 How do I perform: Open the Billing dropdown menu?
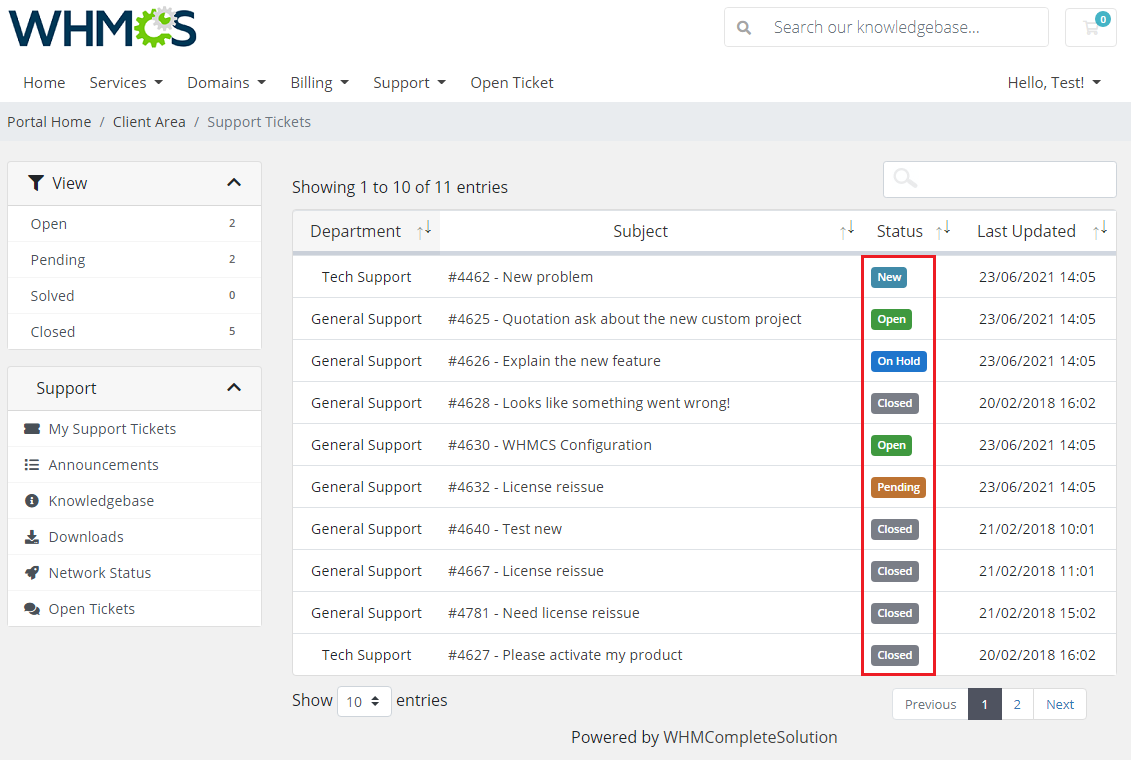pos(320,83)
